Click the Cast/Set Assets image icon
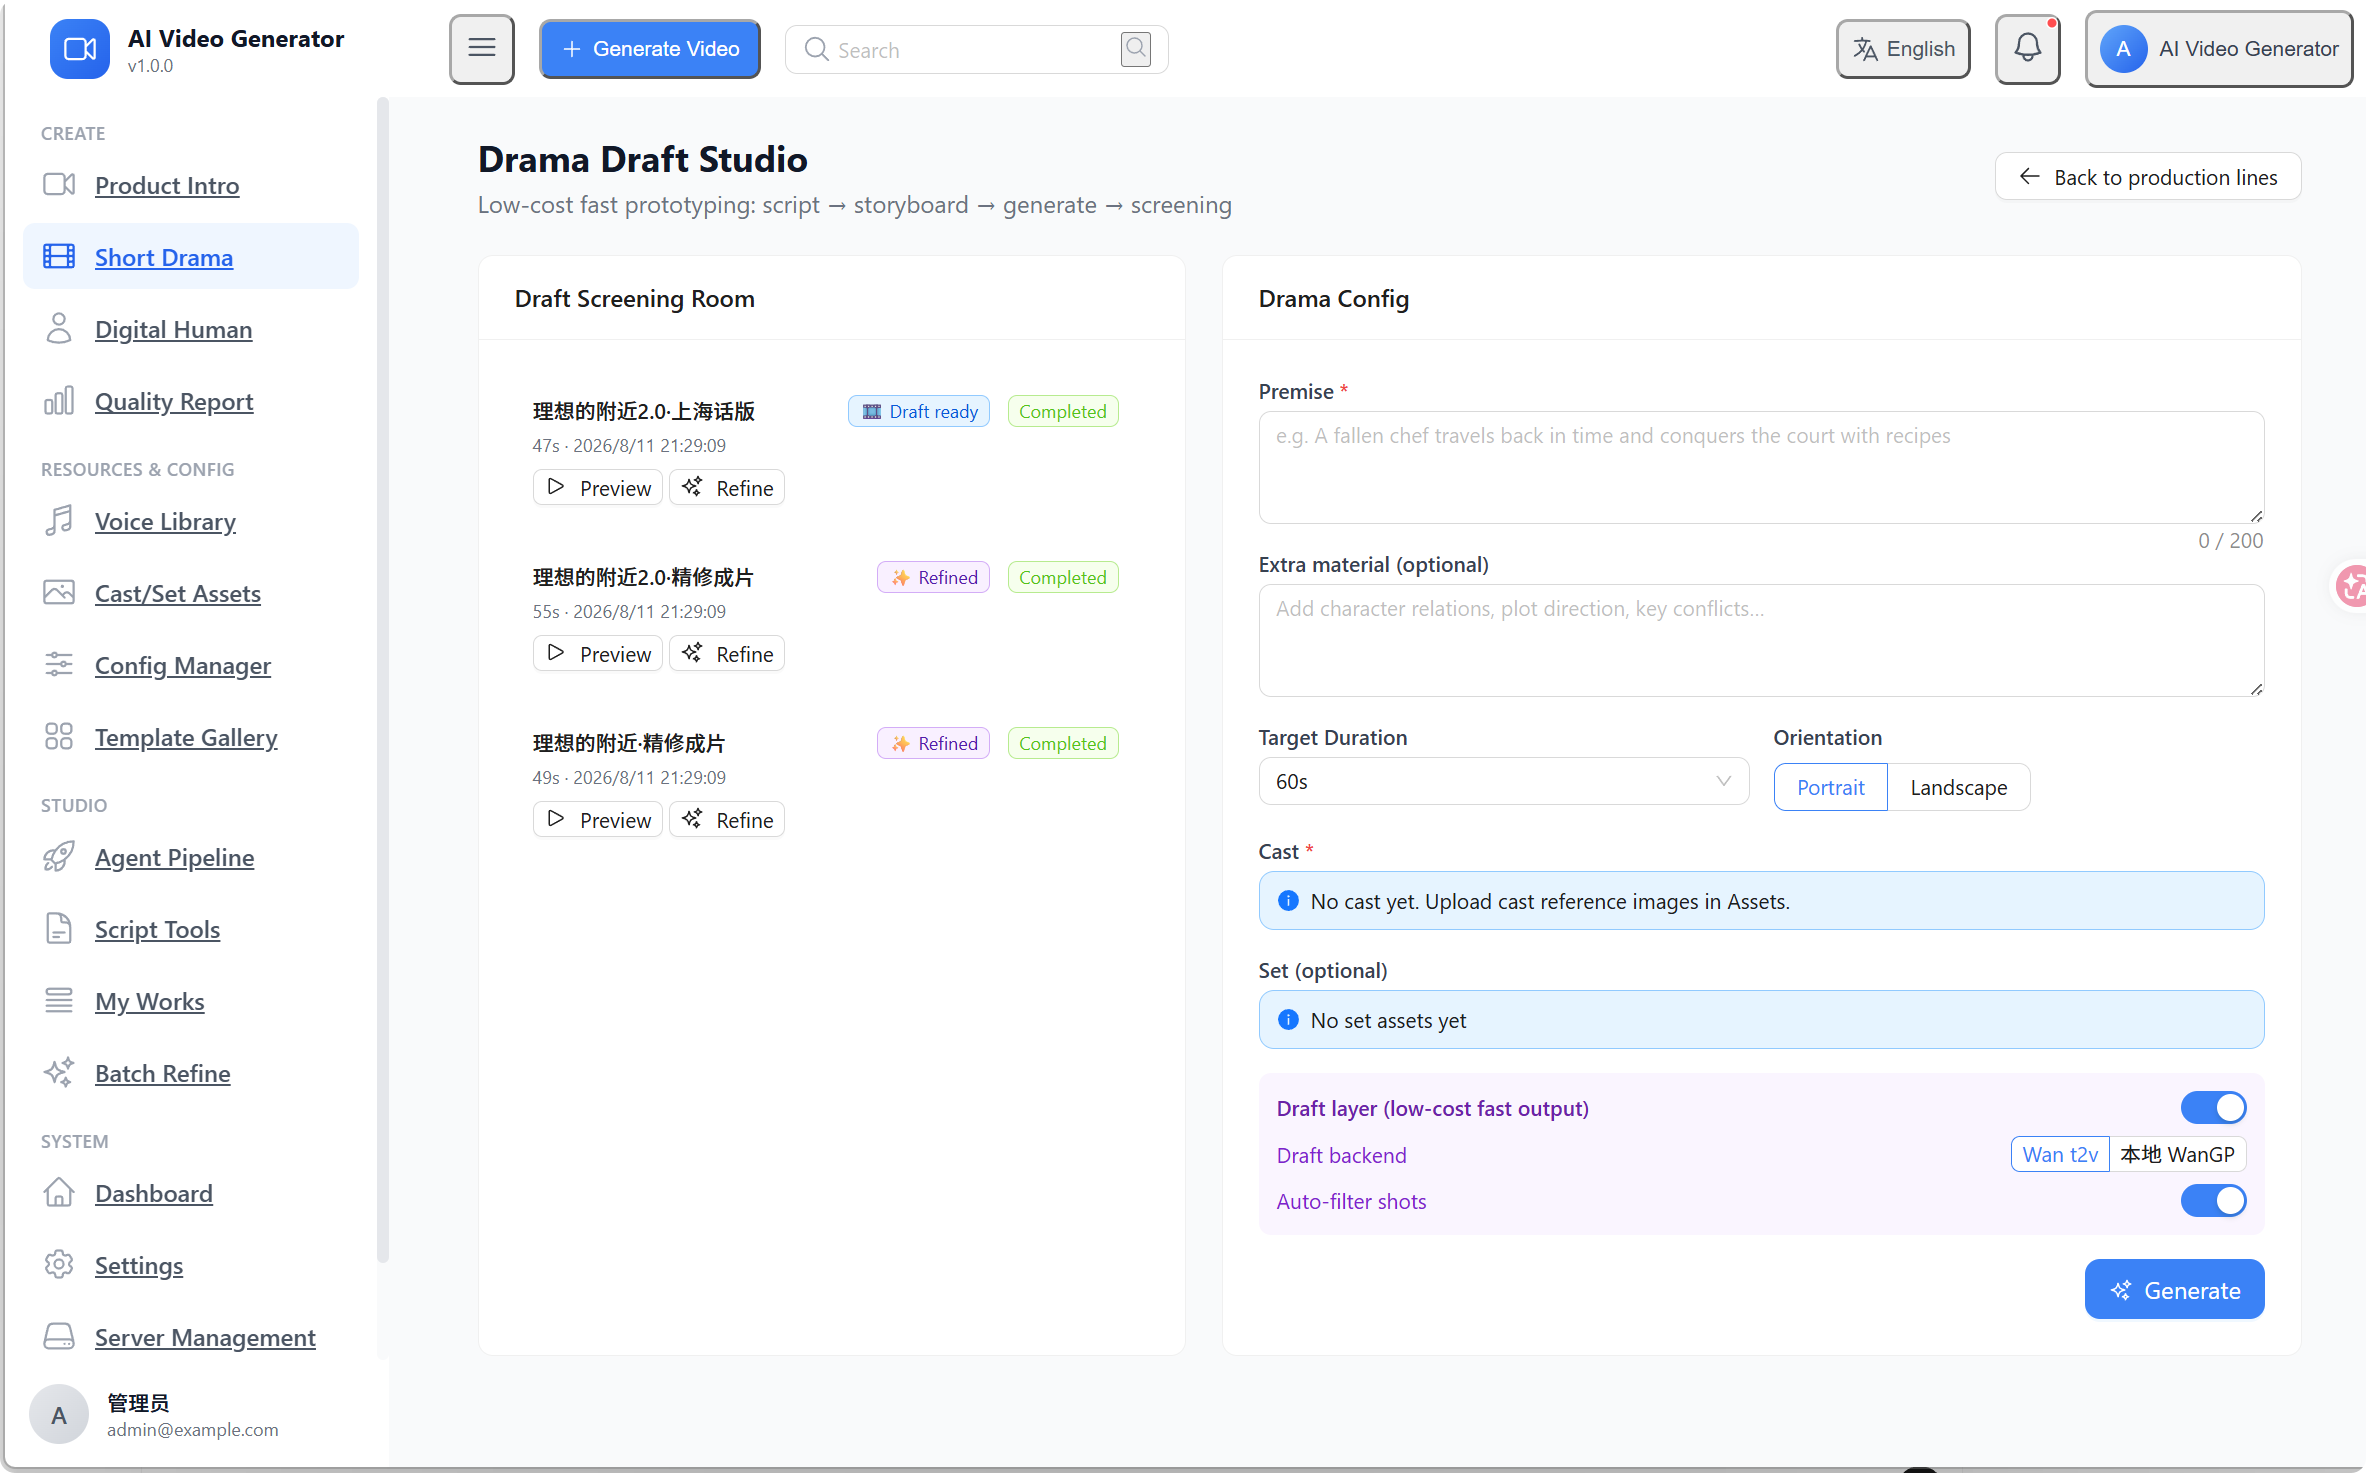This screenshot has height=1473, width=2366. tap(59, 593)
